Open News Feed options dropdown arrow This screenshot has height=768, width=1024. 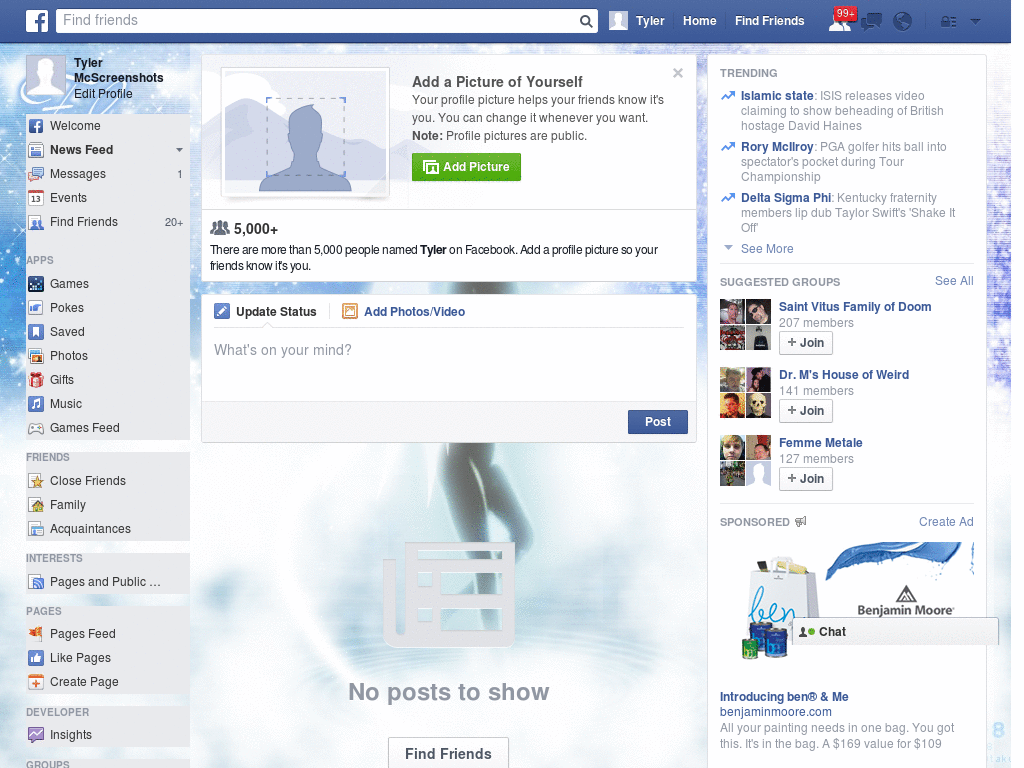coord(179,150)
